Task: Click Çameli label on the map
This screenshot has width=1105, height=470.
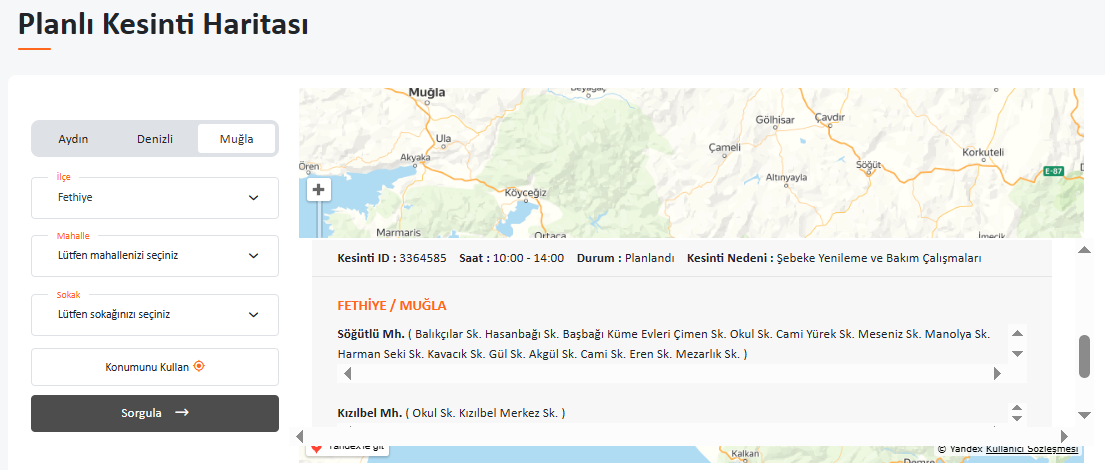Action: click(x=724, y=147)
